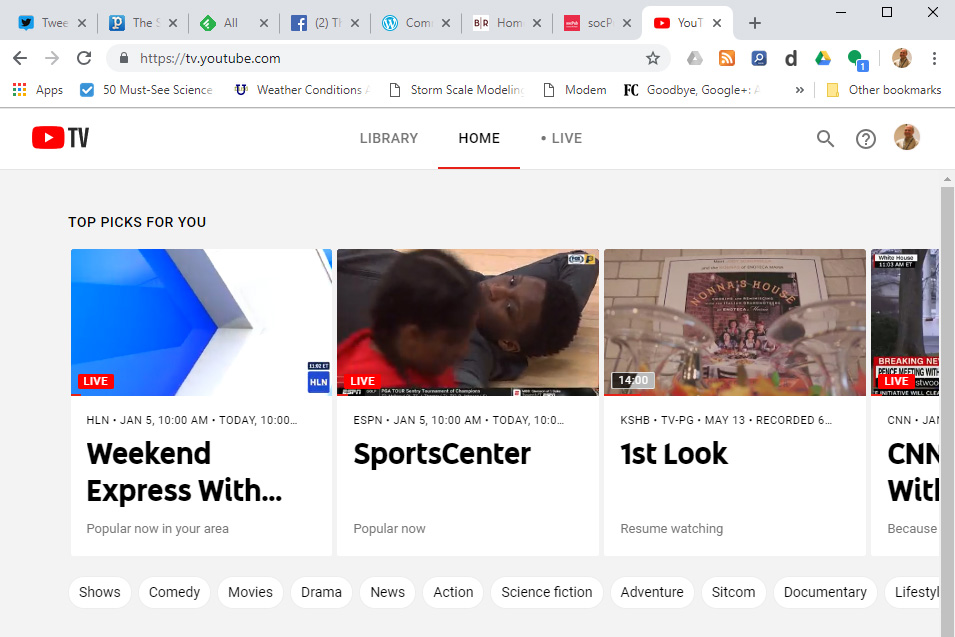Select the Comedy genre chip
The width and height of the screenshot is (955, 637).
[x=174, y=592]
